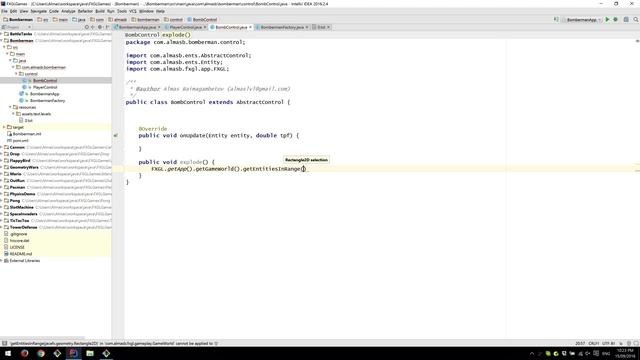This screenshot has height=360, width=640.
Task: Expand the target folder
Action: [4, 127]
